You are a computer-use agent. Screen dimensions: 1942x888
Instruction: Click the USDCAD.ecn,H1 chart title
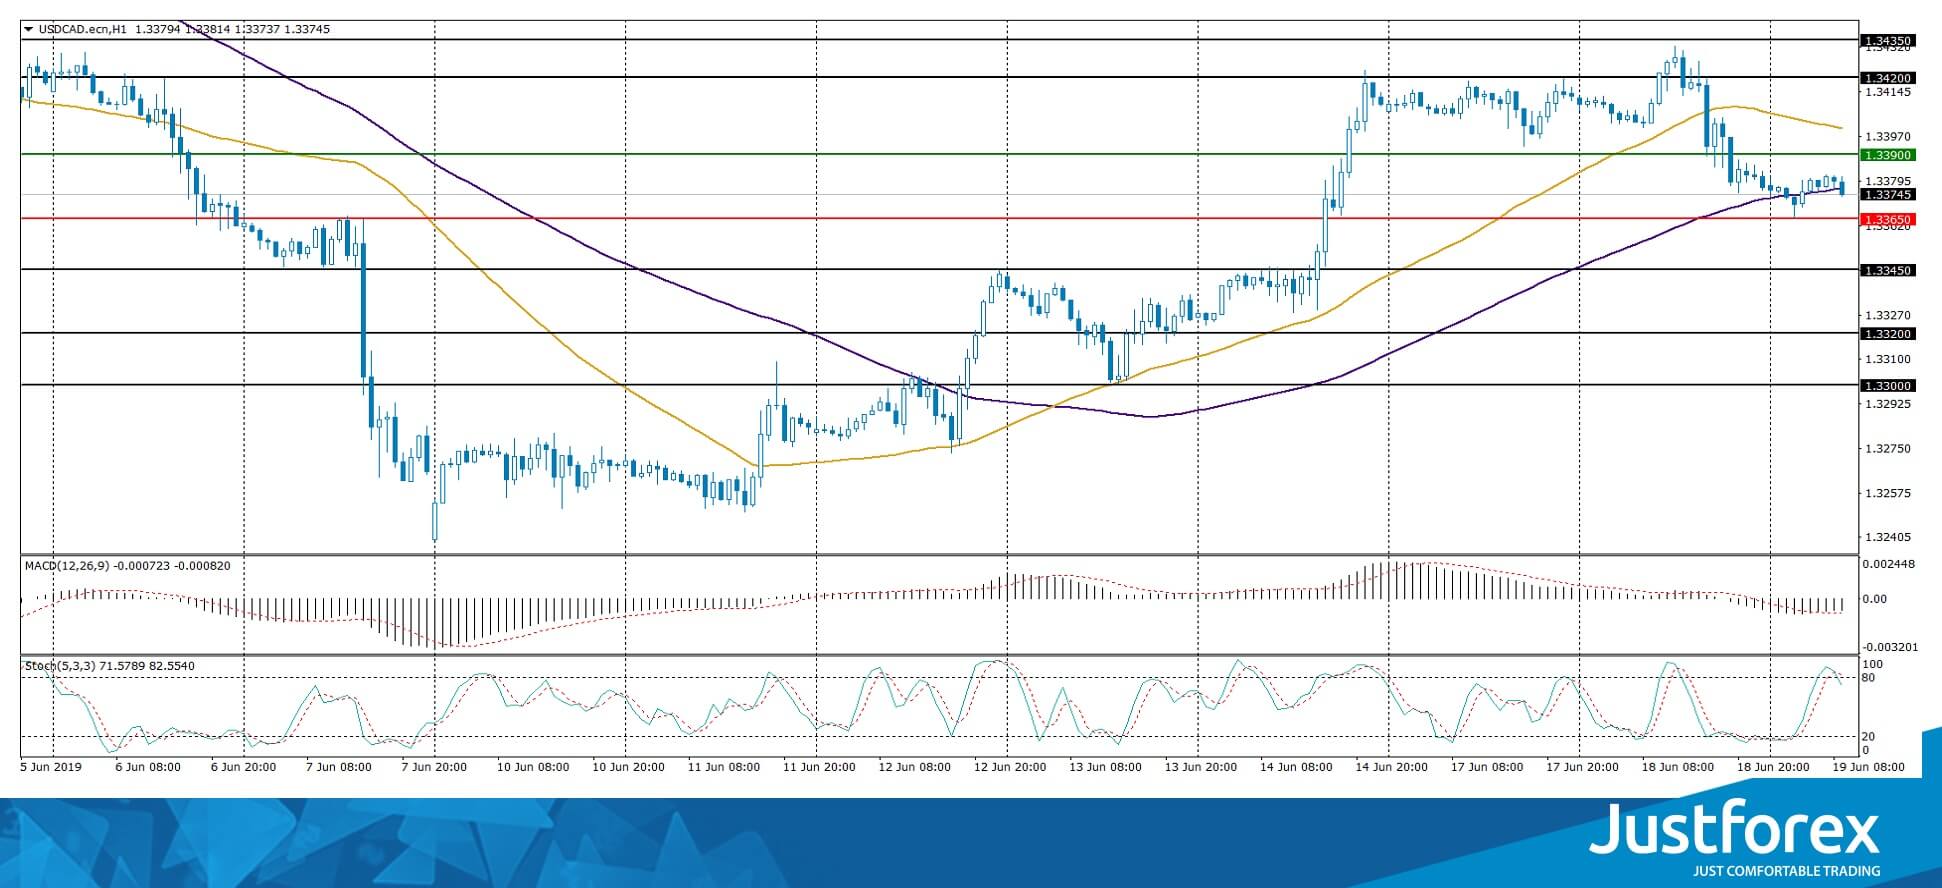click(83, 30)
